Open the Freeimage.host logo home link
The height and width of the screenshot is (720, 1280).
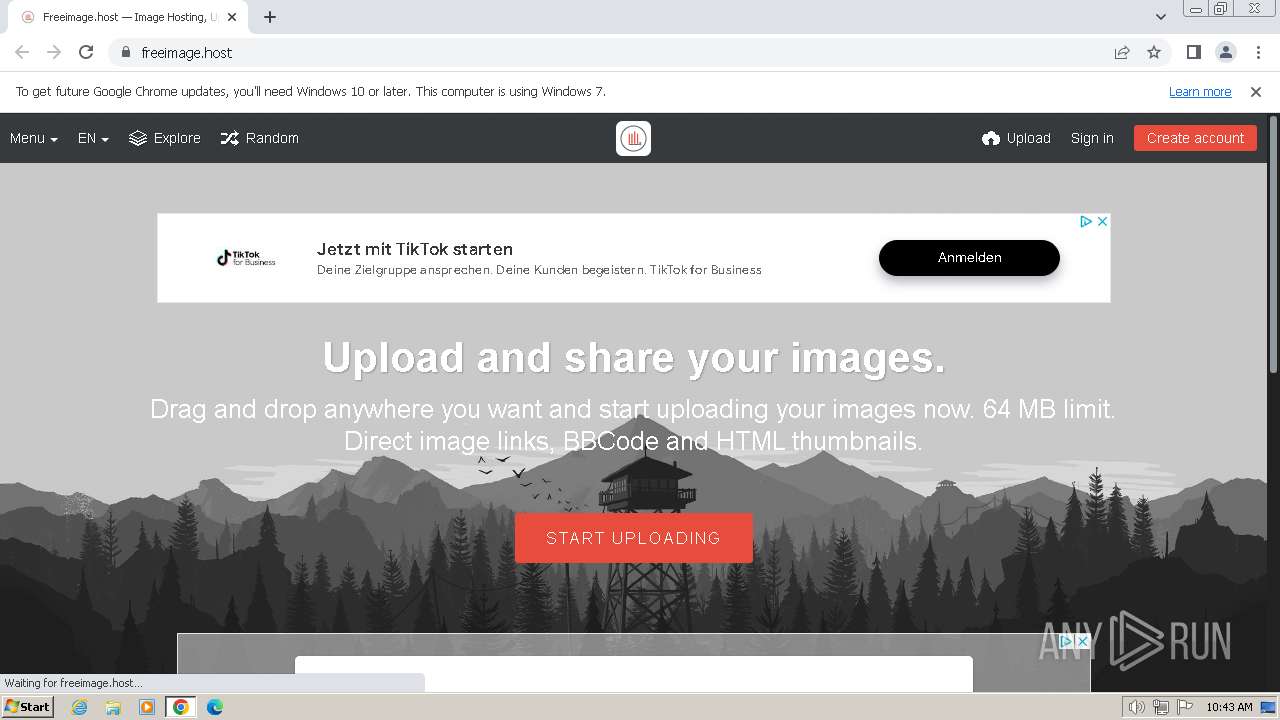633,138
